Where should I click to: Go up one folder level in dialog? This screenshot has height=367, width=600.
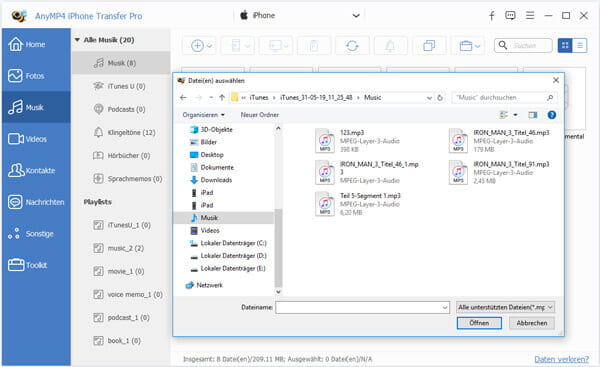(222, 98)
